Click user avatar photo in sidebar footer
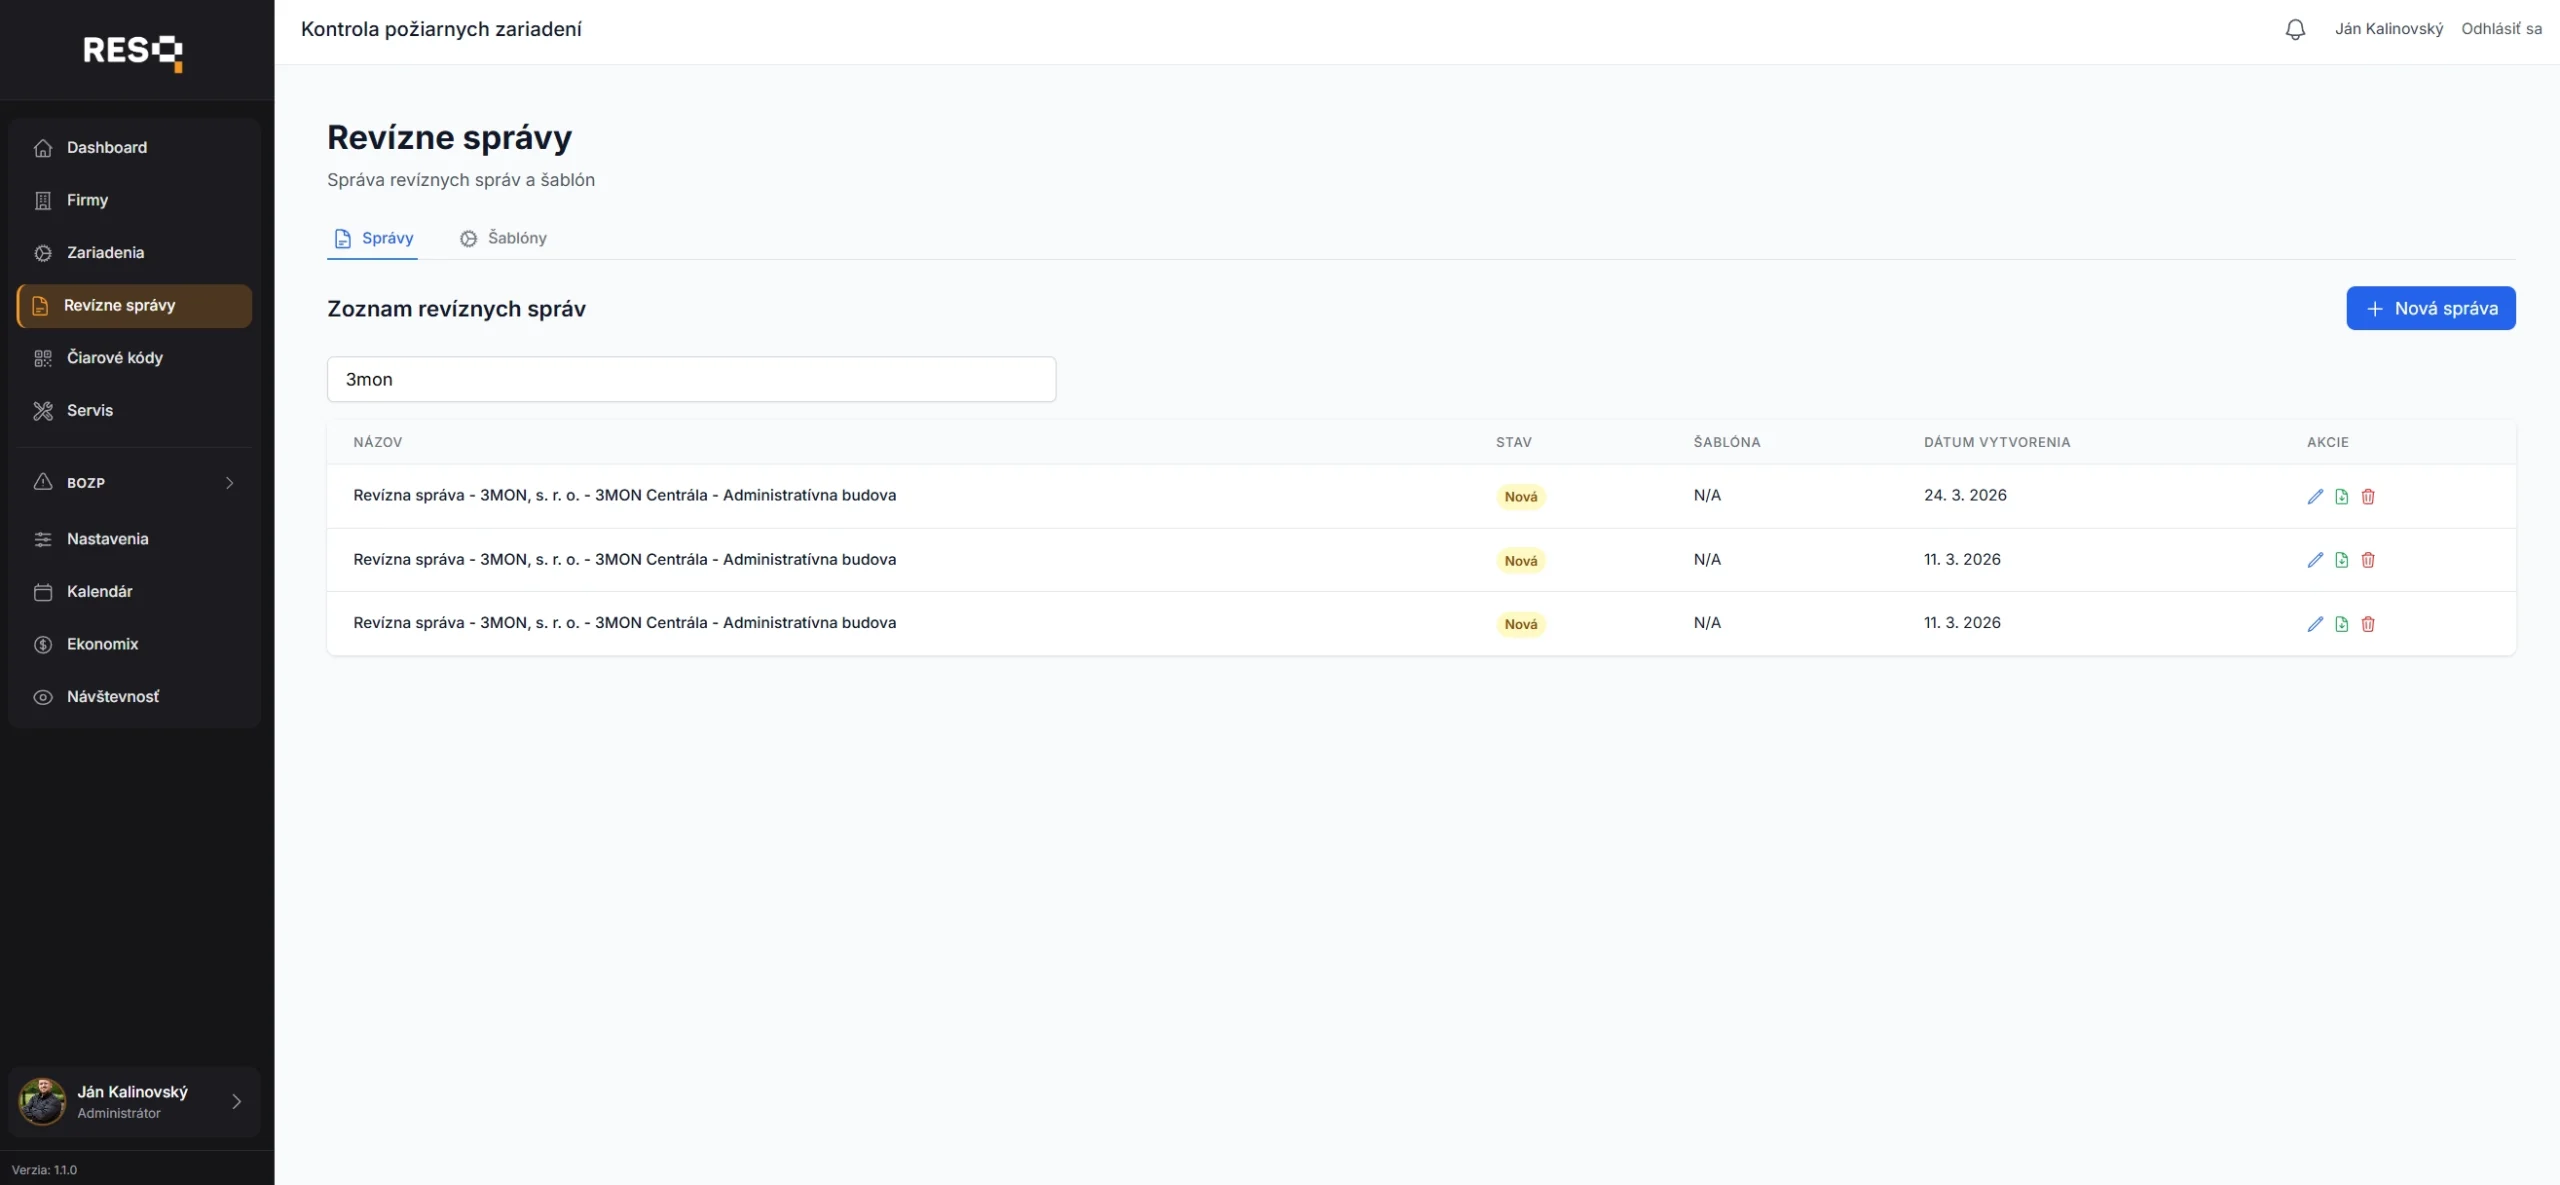The image size is (2560, 1185). [43, 1101]
